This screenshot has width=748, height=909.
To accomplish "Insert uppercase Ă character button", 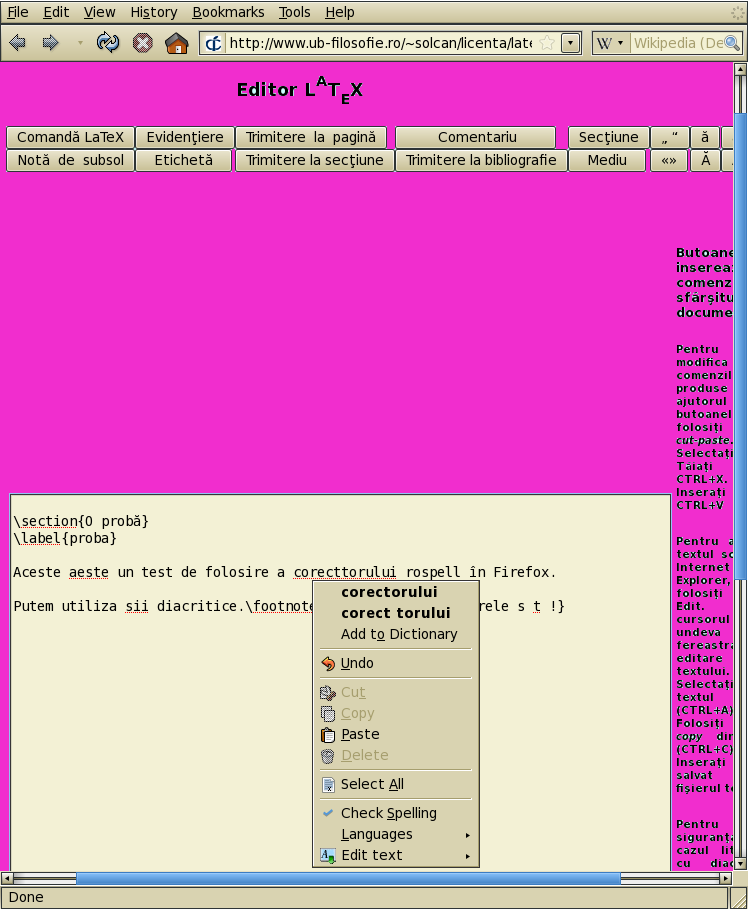I will [705, 161].
